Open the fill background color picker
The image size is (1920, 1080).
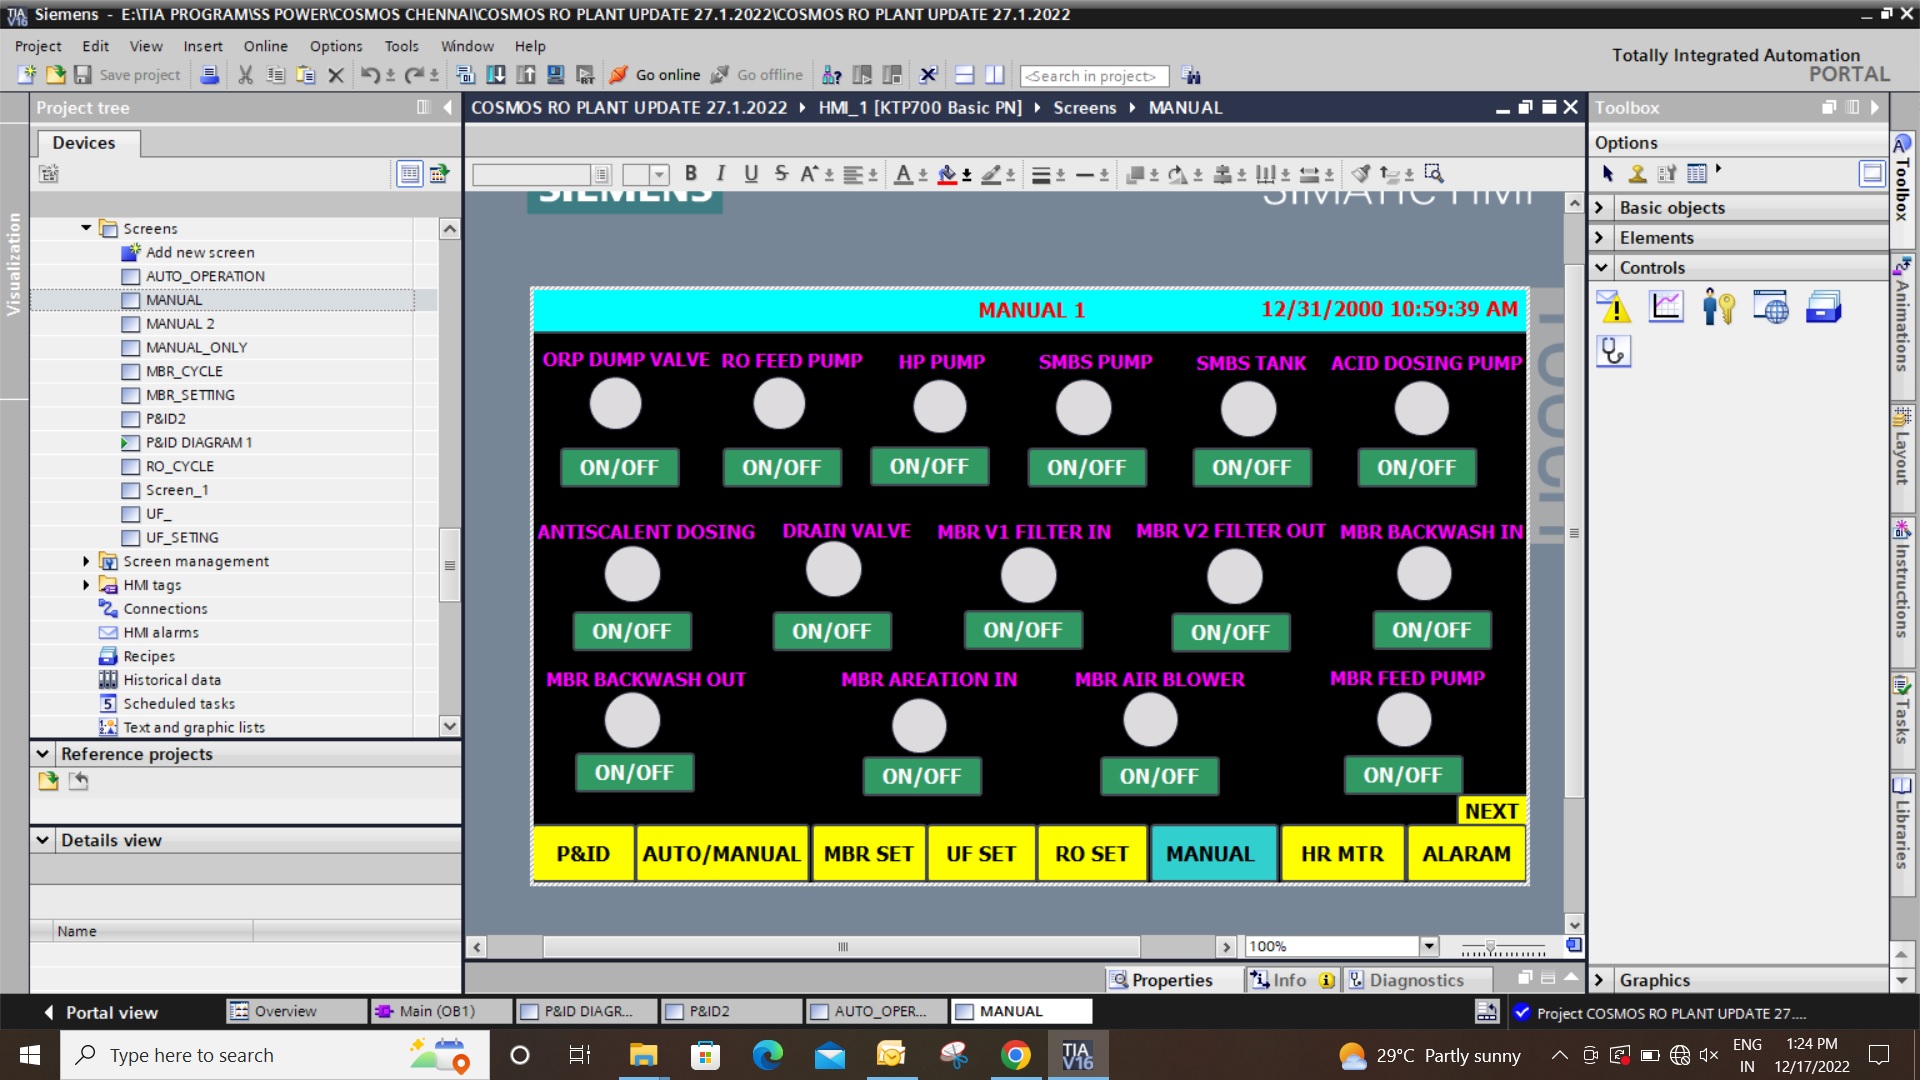click(x=966, y=175)
